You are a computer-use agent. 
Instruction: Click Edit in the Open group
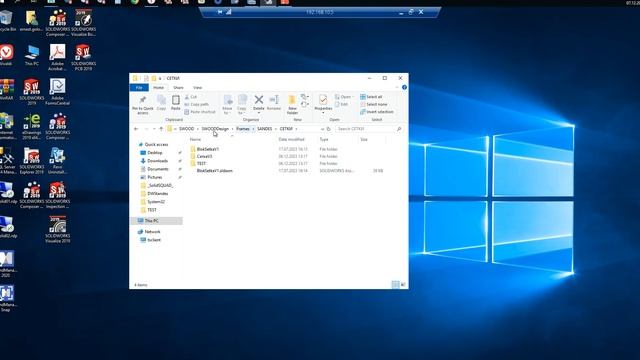click(341, 104)
